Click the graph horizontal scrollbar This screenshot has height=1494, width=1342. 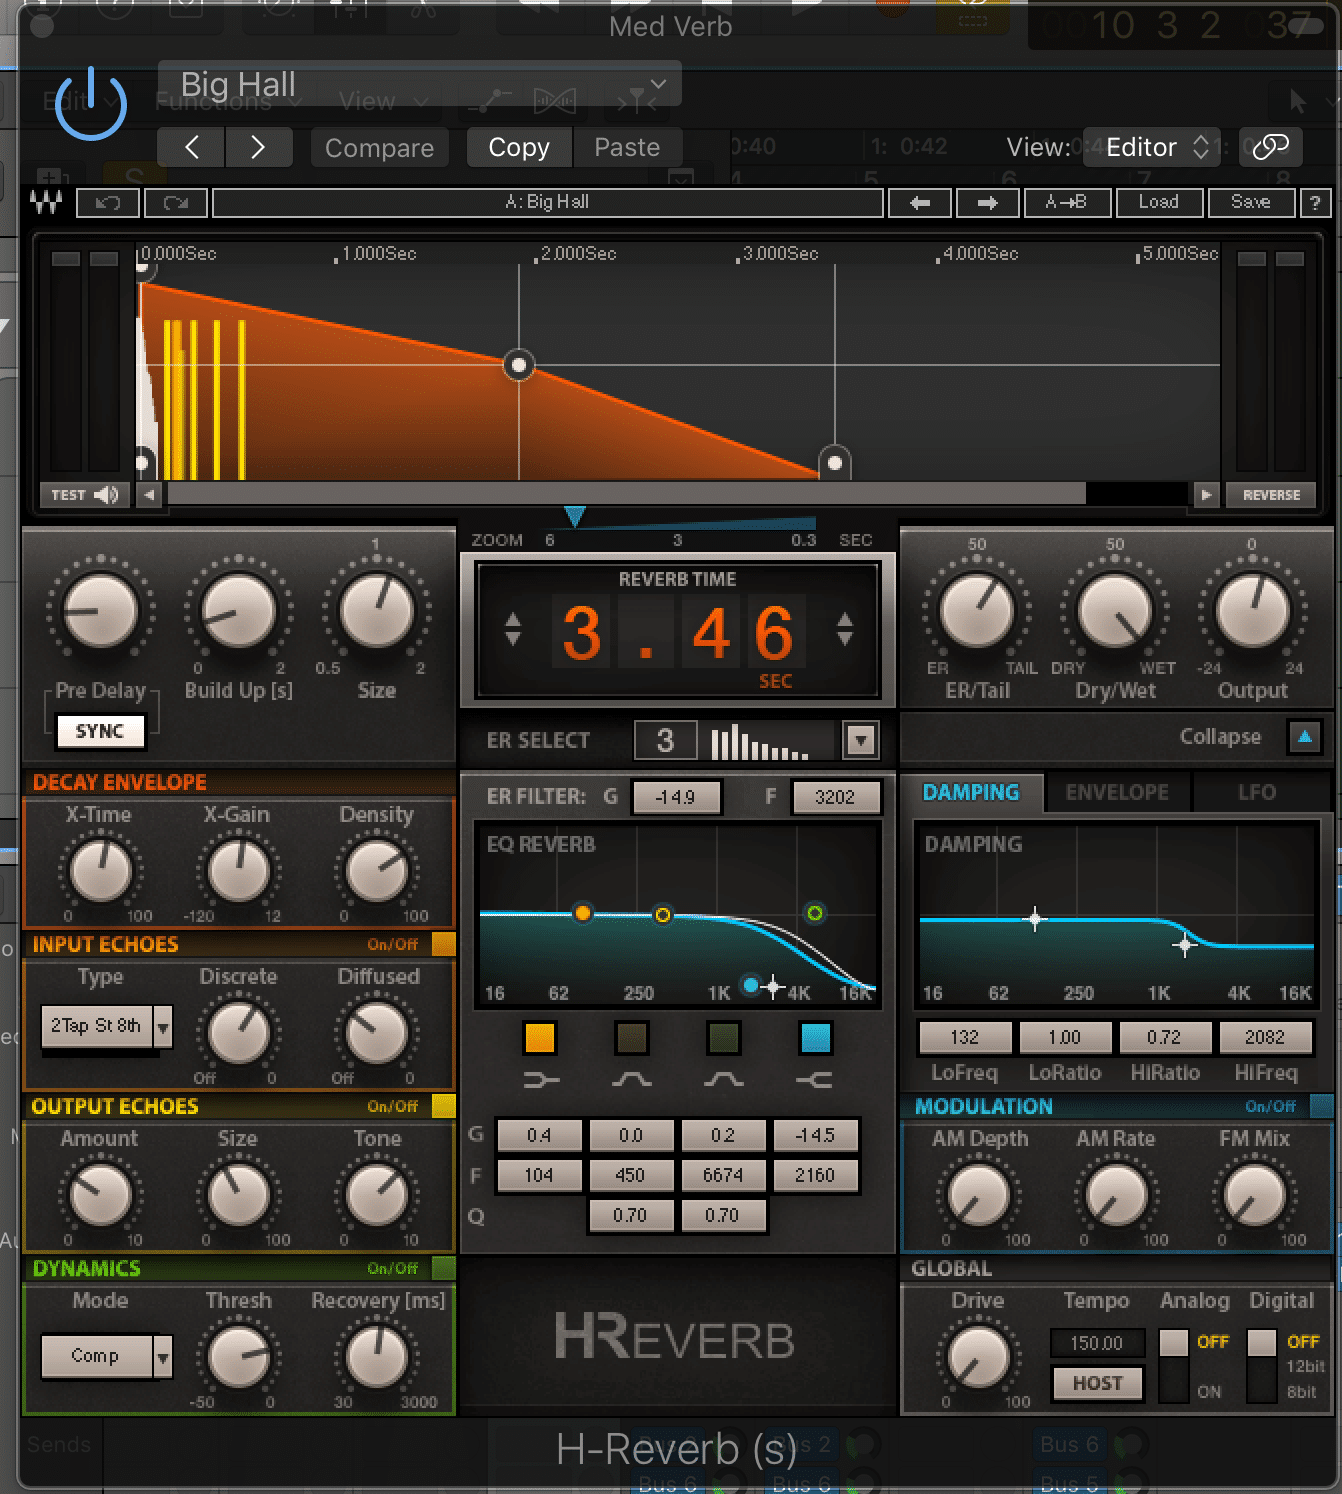click(x=627, y=494)
